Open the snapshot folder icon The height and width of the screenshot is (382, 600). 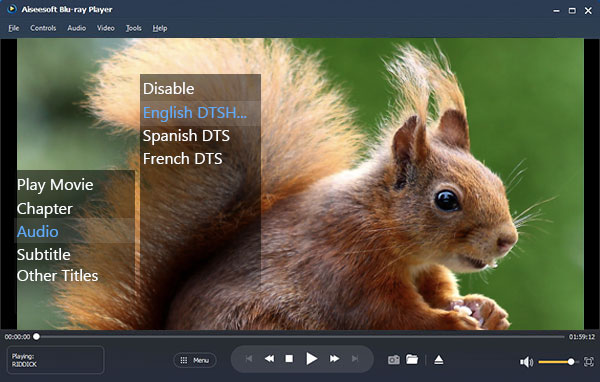(x=412, y=359)
